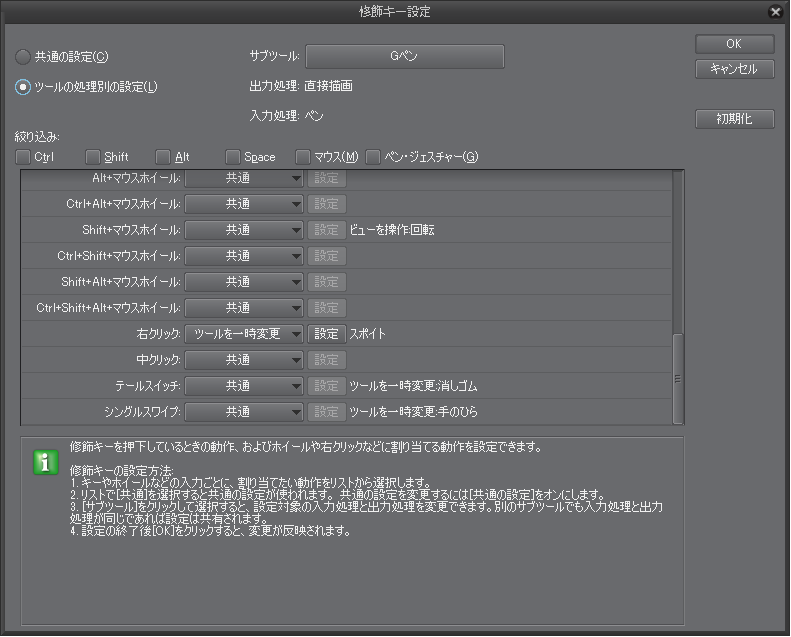Open the Ctrl+Shift+Alt+マウスホイール dropdown
The height and width of the screenshot is (637, 791).
[244, 308]
